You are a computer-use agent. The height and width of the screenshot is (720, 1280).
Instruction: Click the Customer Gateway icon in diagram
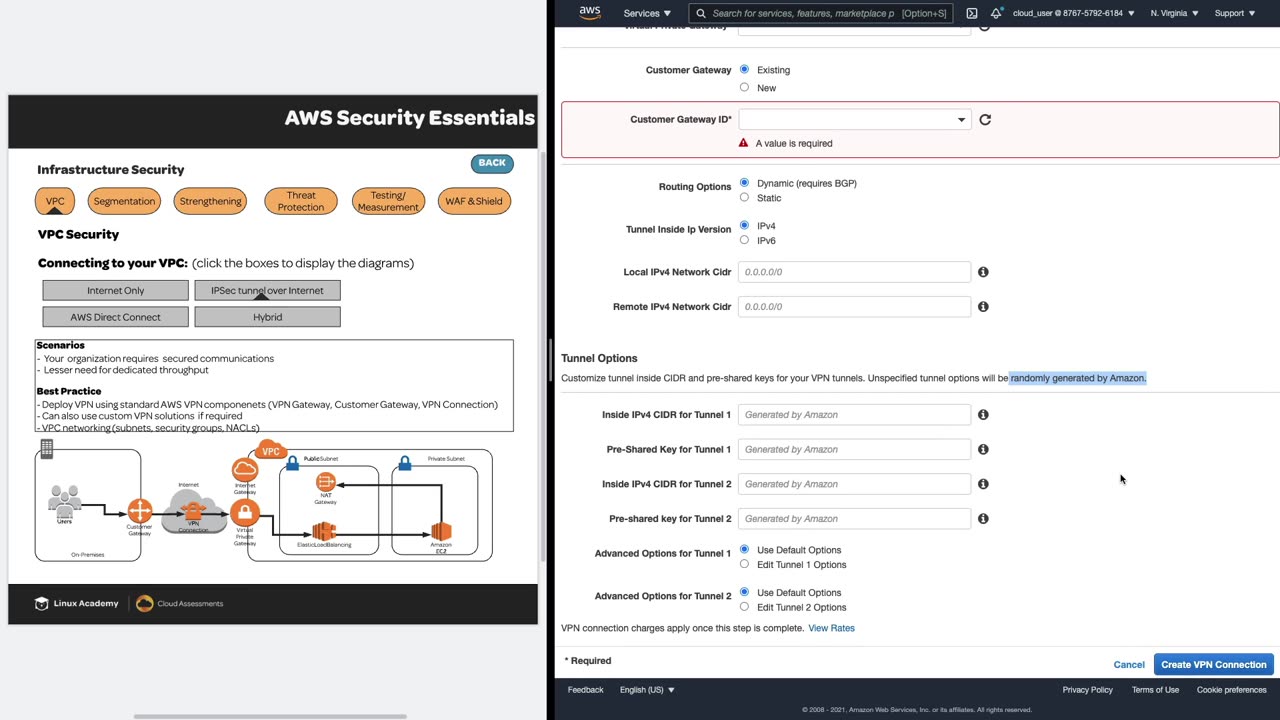[140, 512]
